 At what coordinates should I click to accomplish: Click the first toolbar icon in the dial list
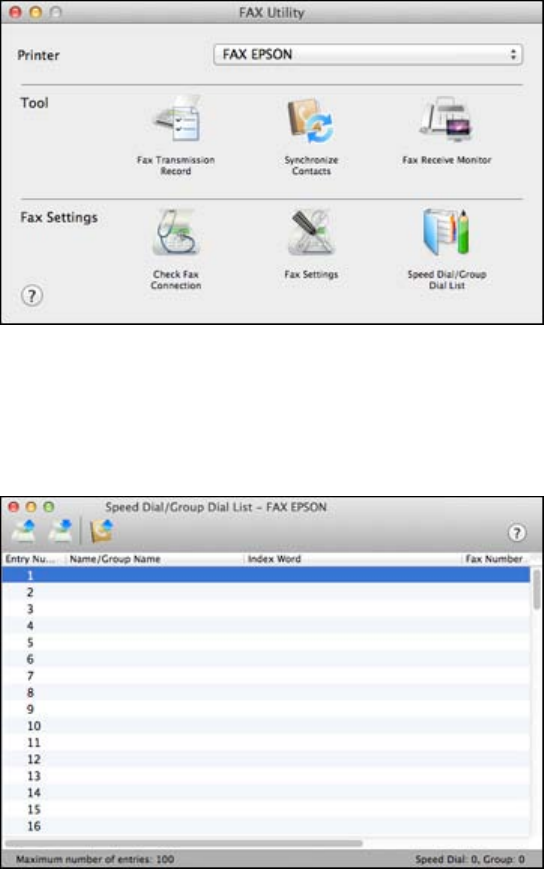tap(24, 530)
